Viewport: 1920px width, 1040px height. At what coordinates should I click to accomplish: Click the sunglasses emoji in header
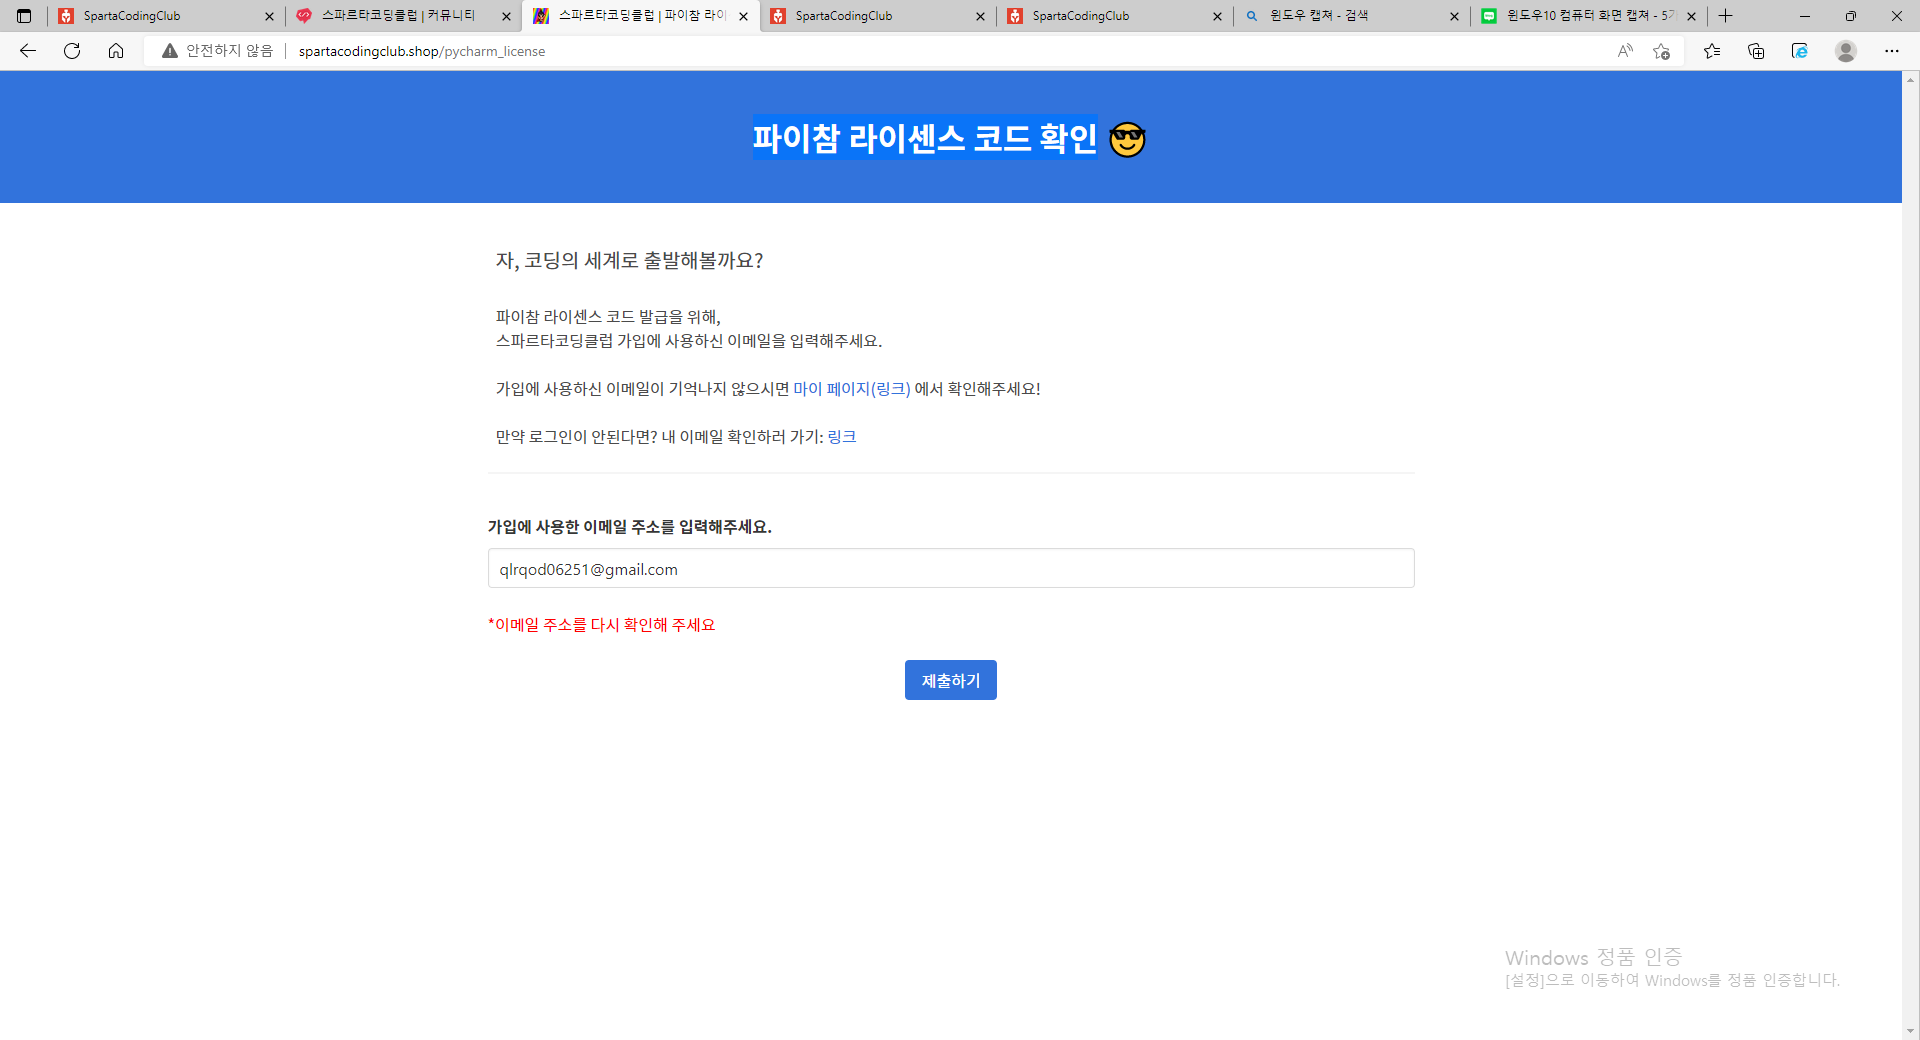click(x=1127, y=139)
